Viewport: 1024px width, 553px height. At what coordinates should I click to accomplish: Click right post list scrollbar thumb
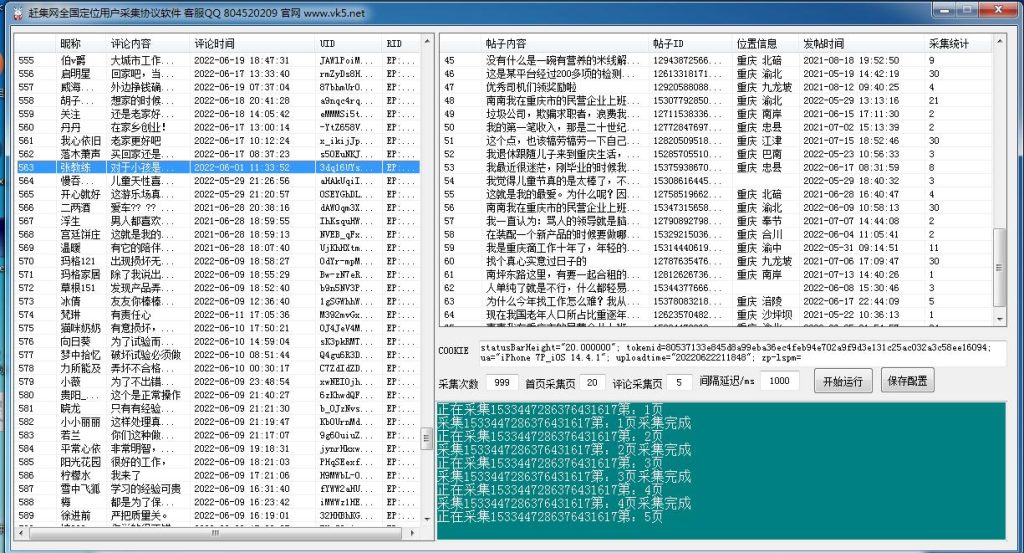(999, 267)
